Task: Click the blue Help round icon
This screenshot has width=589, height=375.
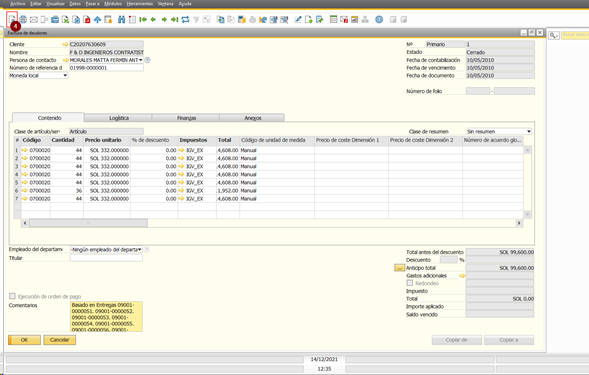Action: coord(379,19)
